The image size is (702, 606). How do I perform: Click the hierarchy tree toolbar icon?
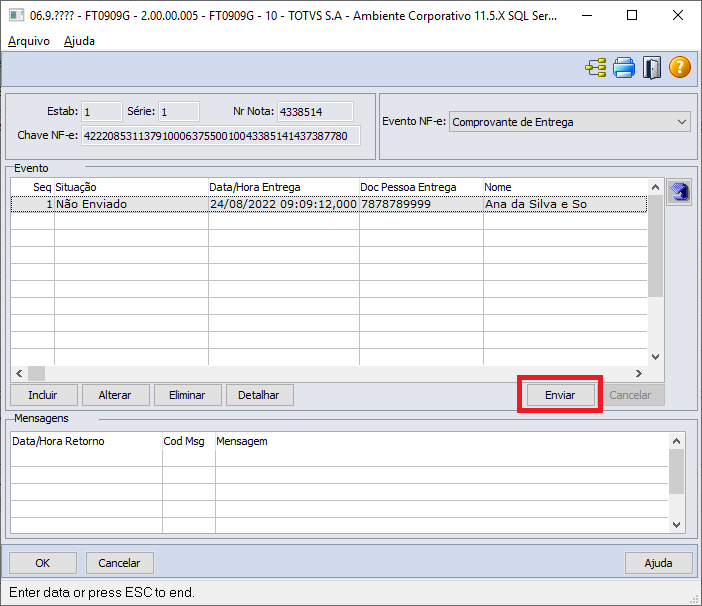(x=595, y=68)
